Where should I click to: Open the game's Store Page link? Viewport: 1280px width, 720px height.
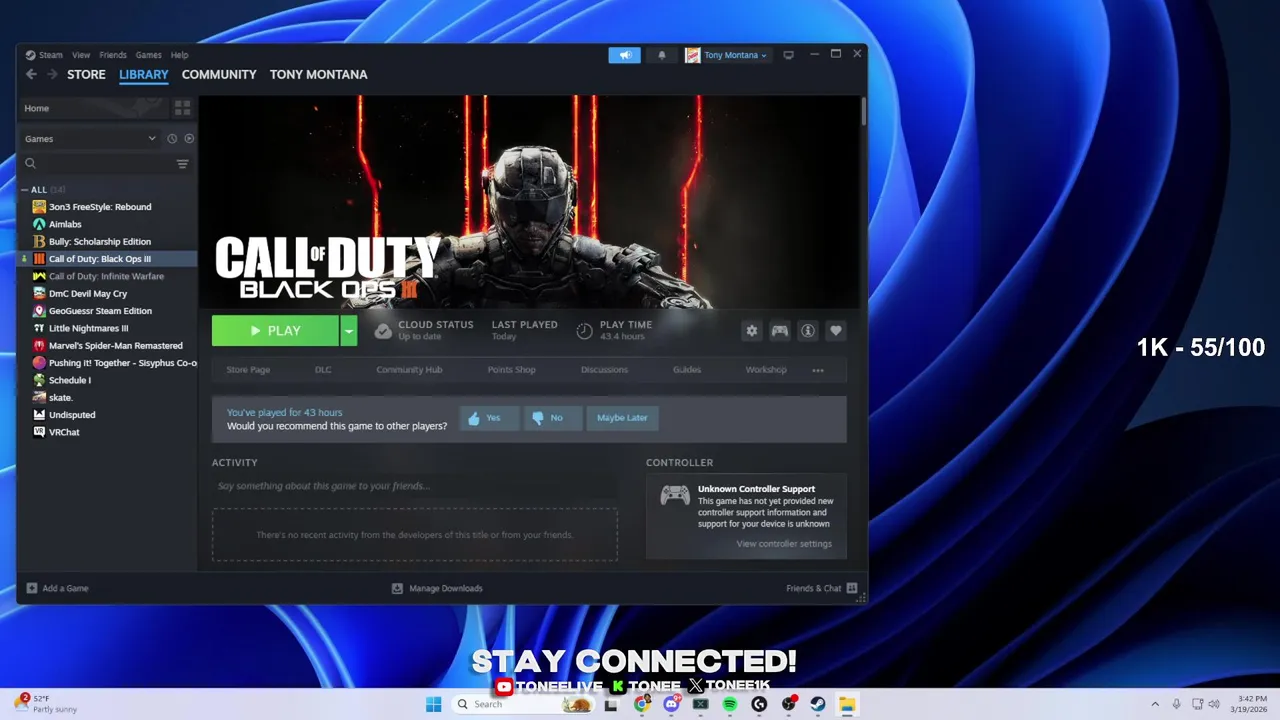point(248,370)
